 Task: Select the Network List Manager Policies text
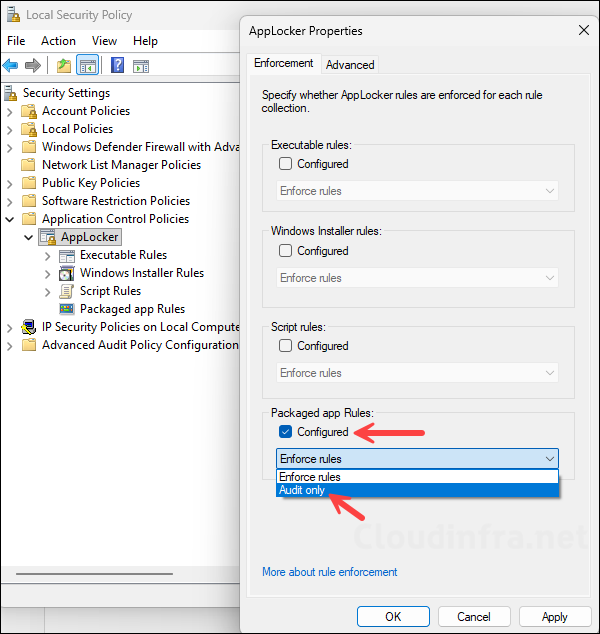pos(121,165)
